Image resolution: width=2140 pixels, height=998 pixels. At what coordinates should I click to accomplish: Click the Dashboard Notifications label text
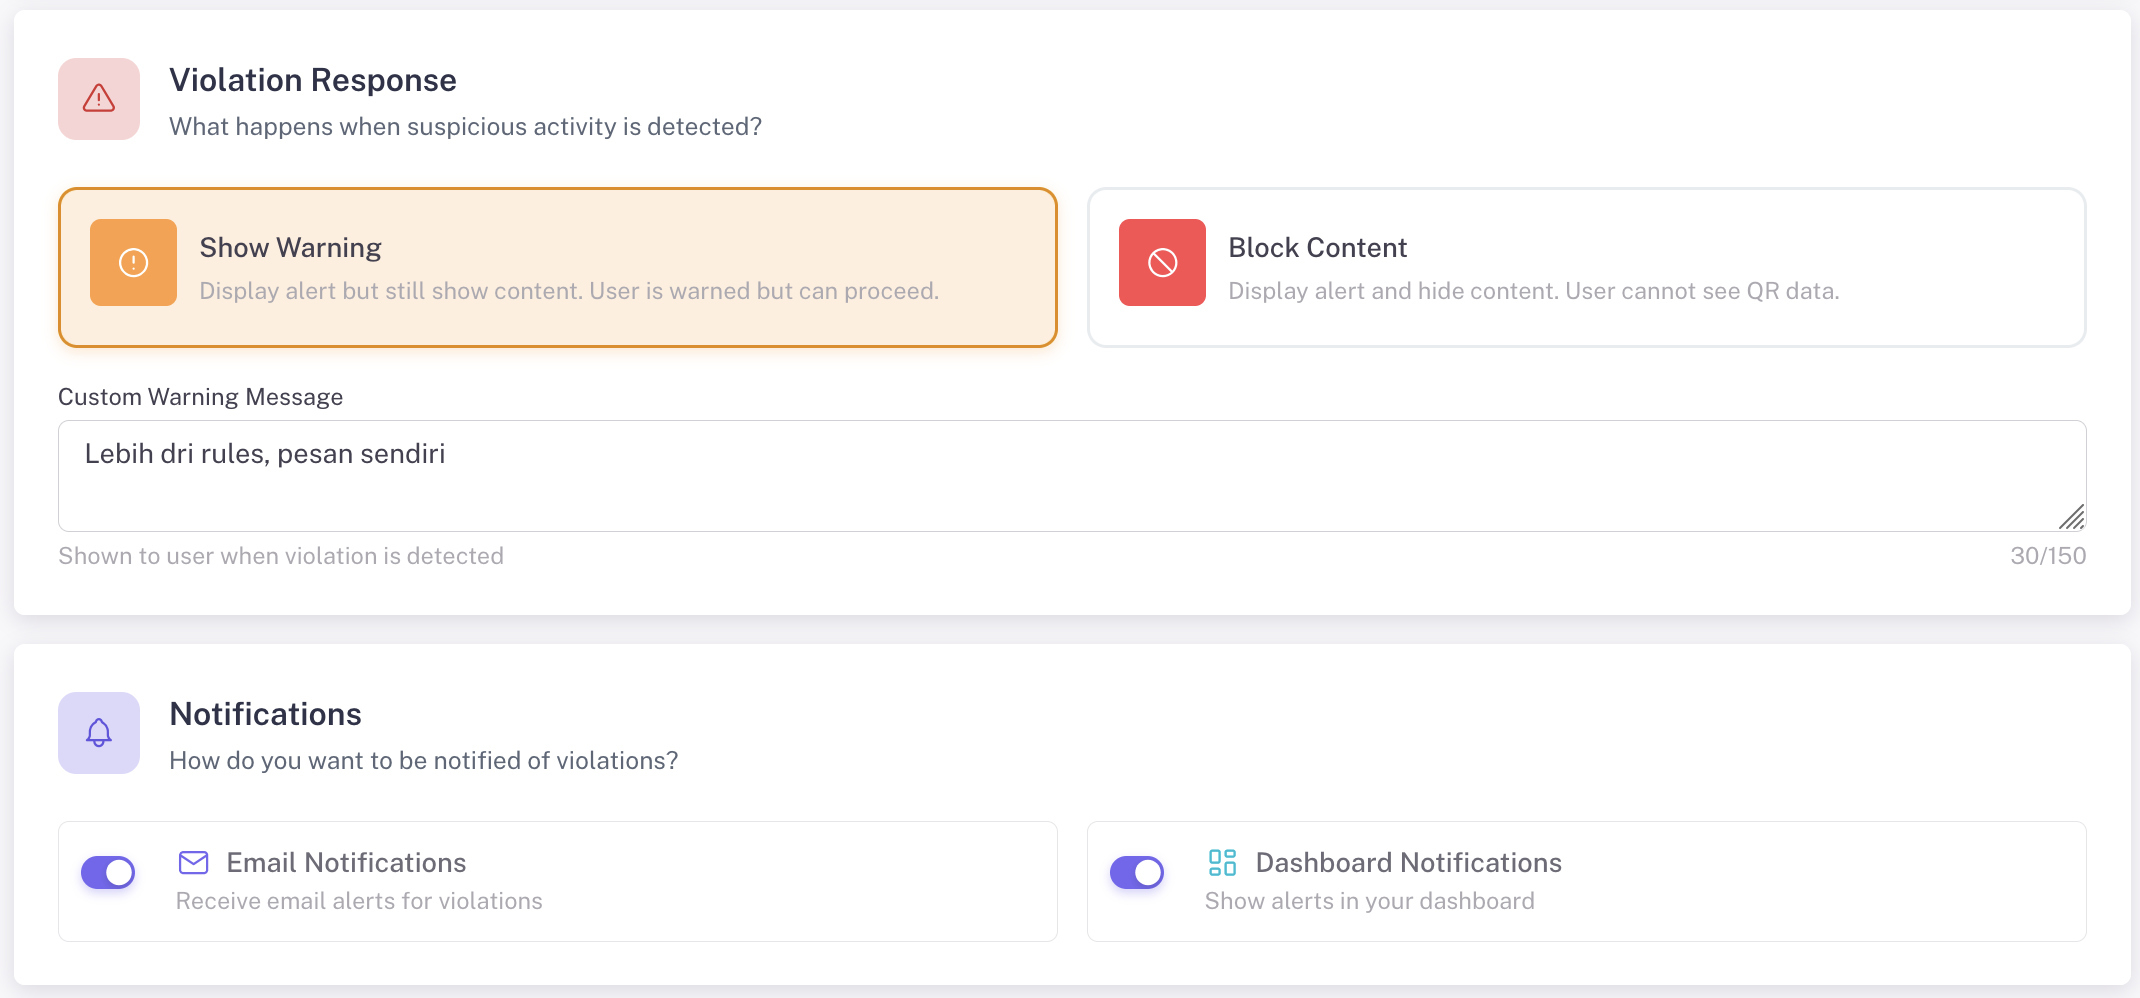tap(1408, 863)
